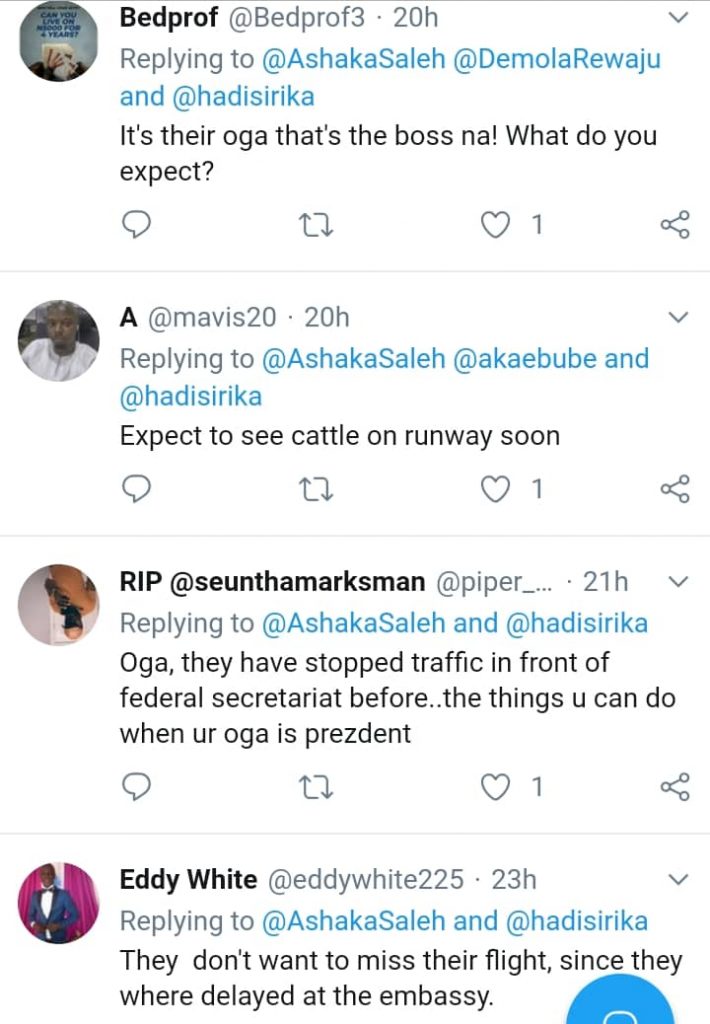Retweet the federal secretariat traffic tweet
710x1024 pixels.
pos(315,787)
